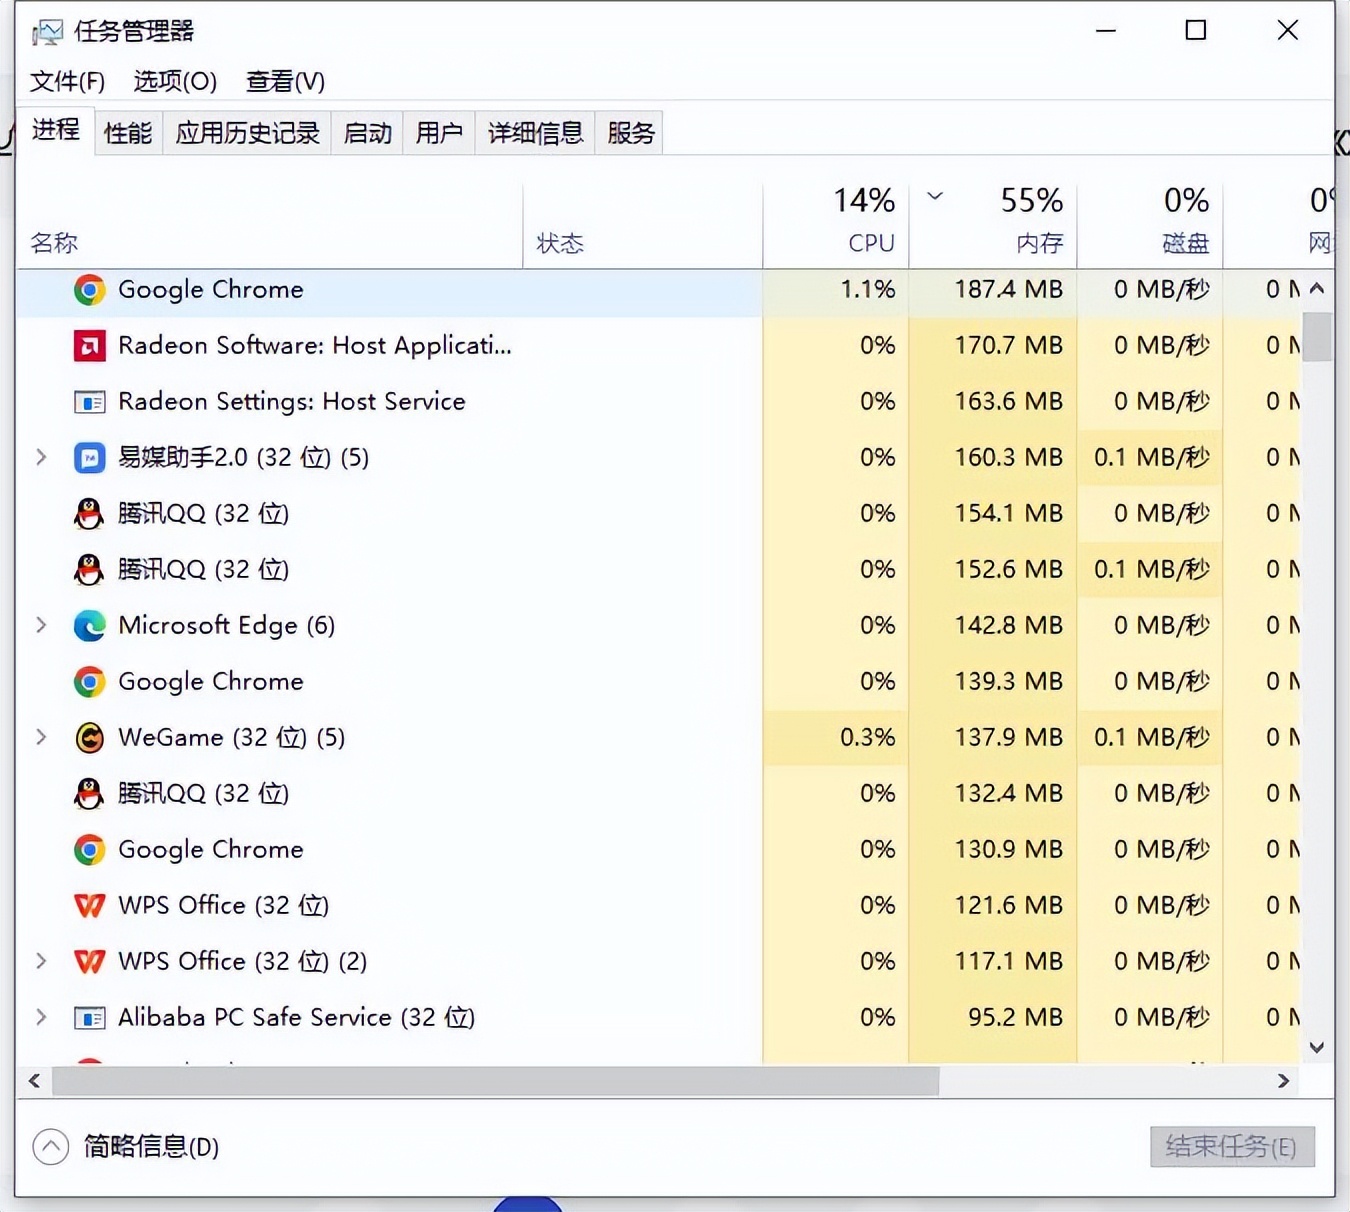1350x1212 pixels.
Task: Click the Microsoft Edge icon
Action: [x=89, y=625]
